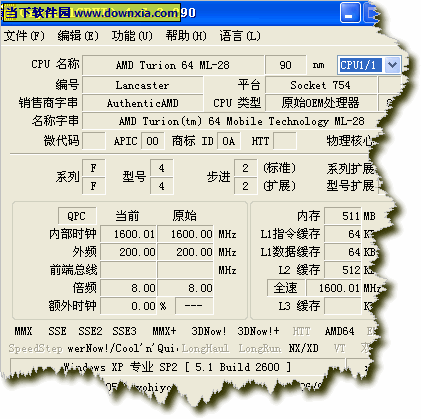Click the 3DNow!+ feature label
This screenshot has height=419, width=421.
pyautogui.click(x=259, y=331)
